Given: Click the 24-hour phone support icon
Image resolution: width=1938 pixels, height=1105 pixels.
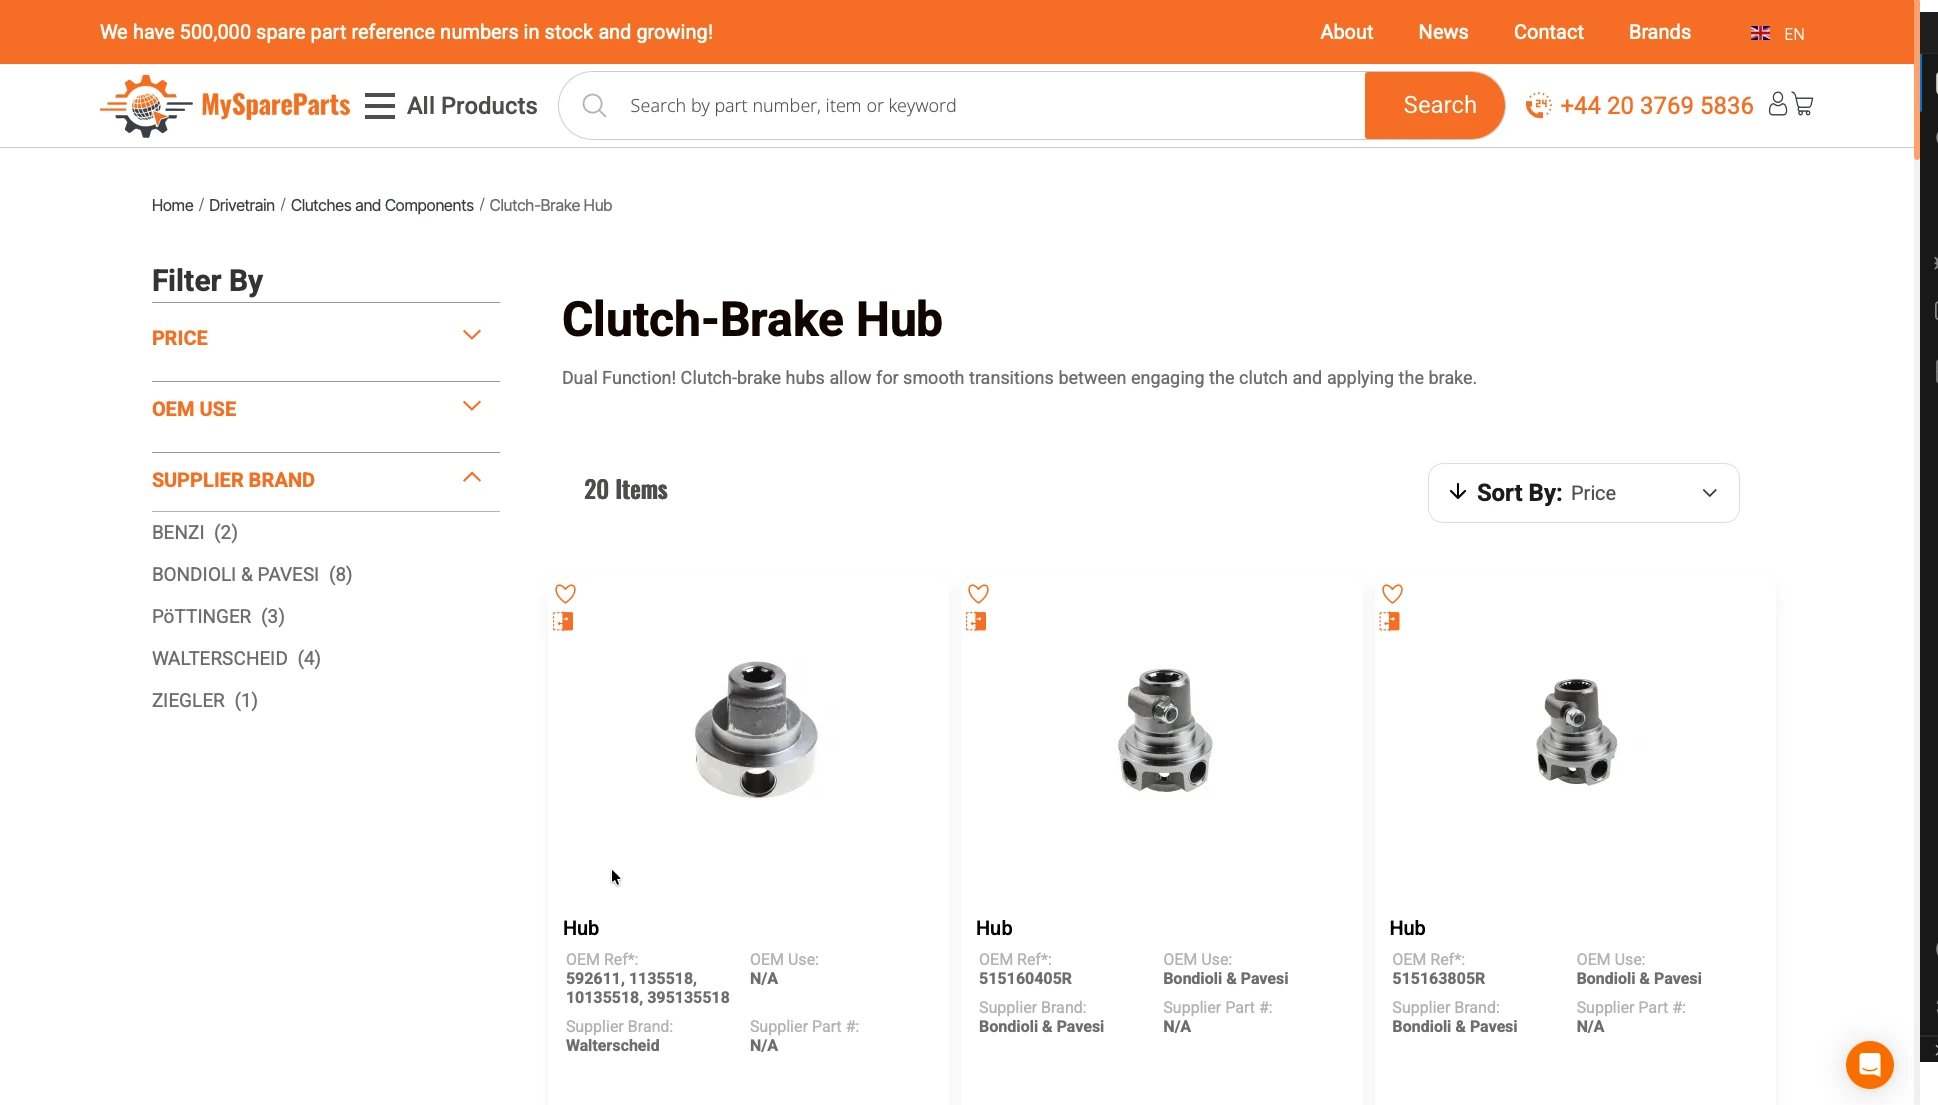Looking at the screenshot, I should click(x=1538, y=104).
